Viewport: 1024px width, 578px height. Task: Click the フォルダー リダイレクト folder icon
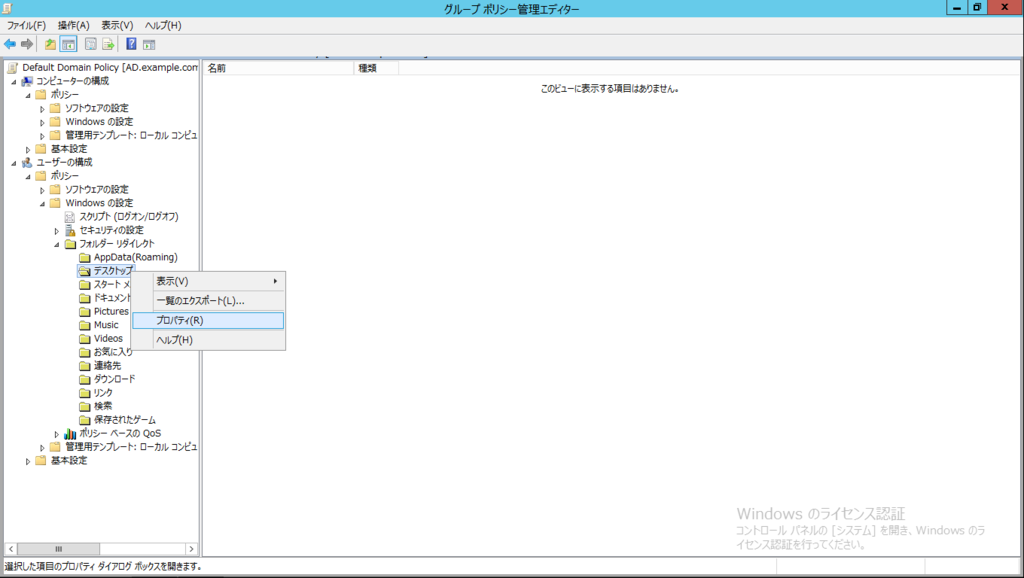pos(70,244)
